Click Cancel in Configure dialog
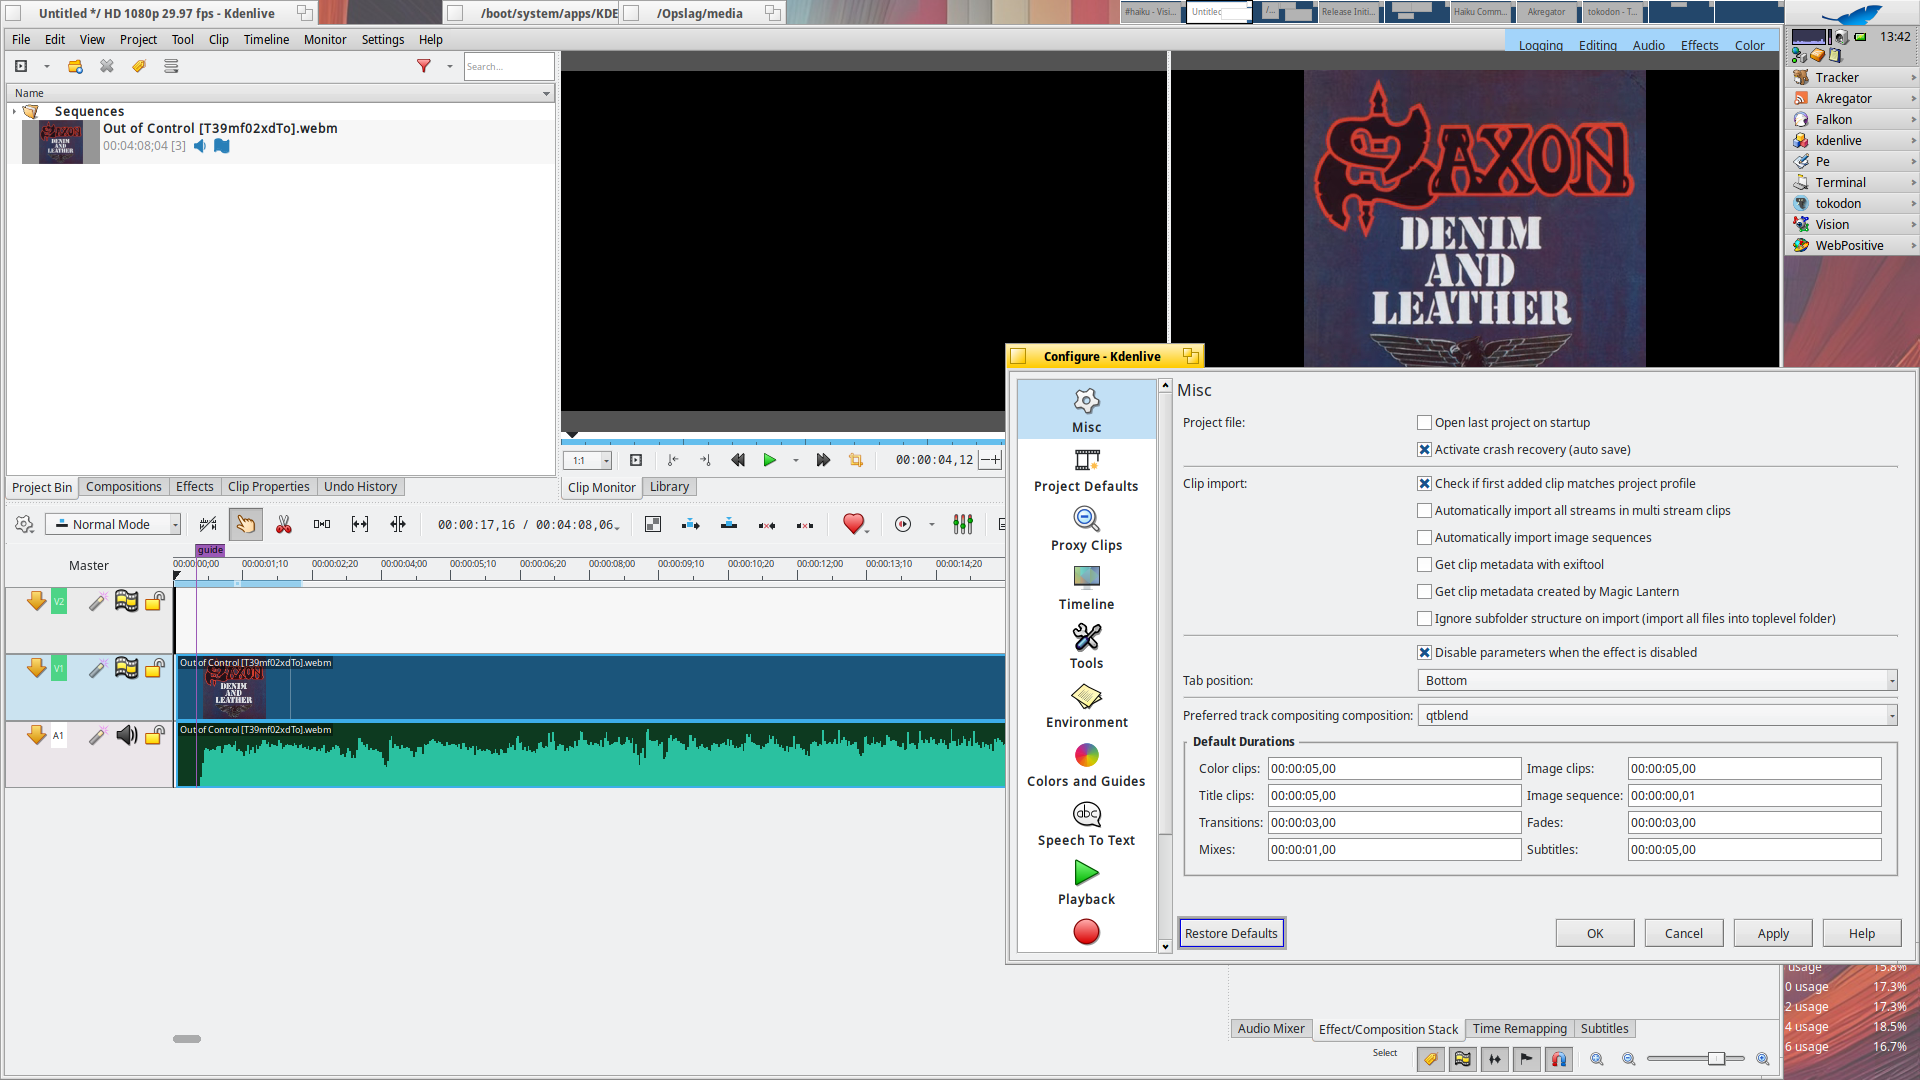The width and height of the screenshot is (1920, 1080). point(1683,933)
